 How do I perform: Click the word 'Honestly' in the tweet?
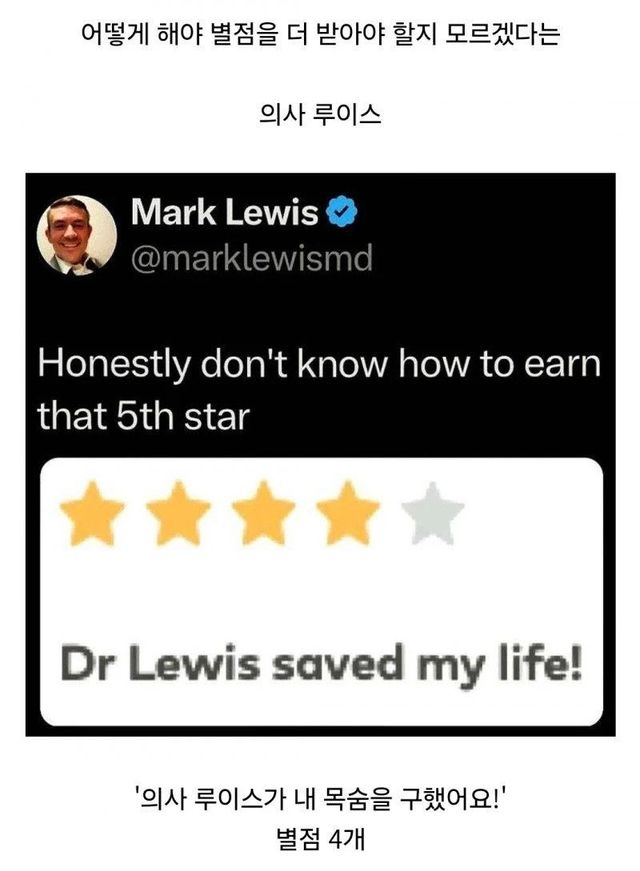point(114,364)
